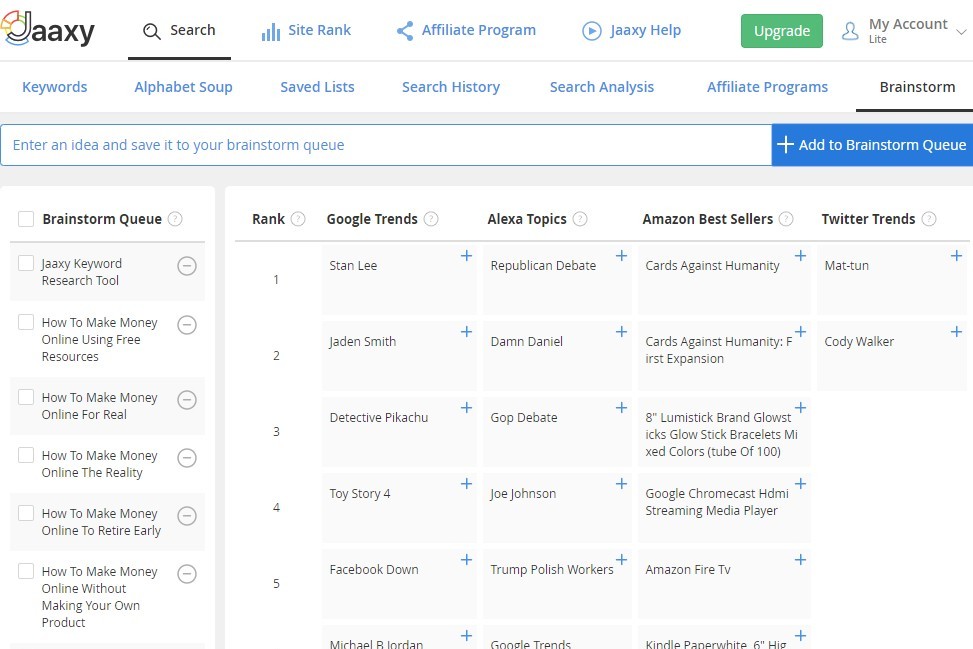Select the Brainstorm tab
Viewport: 973px width, 649px height.
917,87
